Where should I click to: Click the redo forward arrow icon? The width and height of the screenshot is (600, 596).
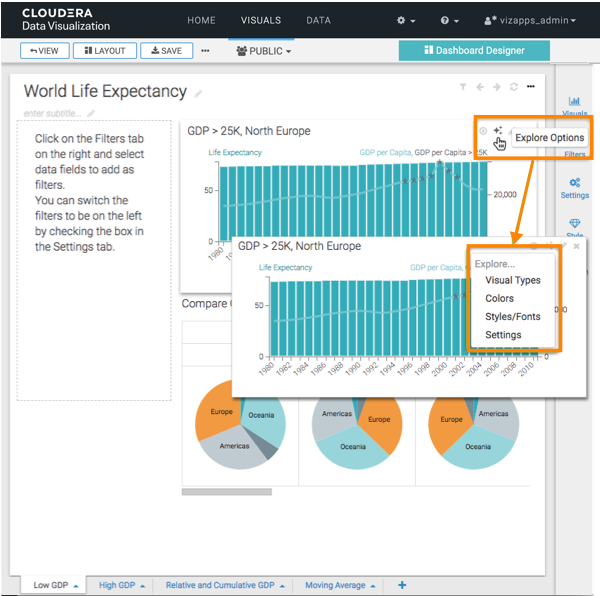pyautogui.click(x=497, y=87)
